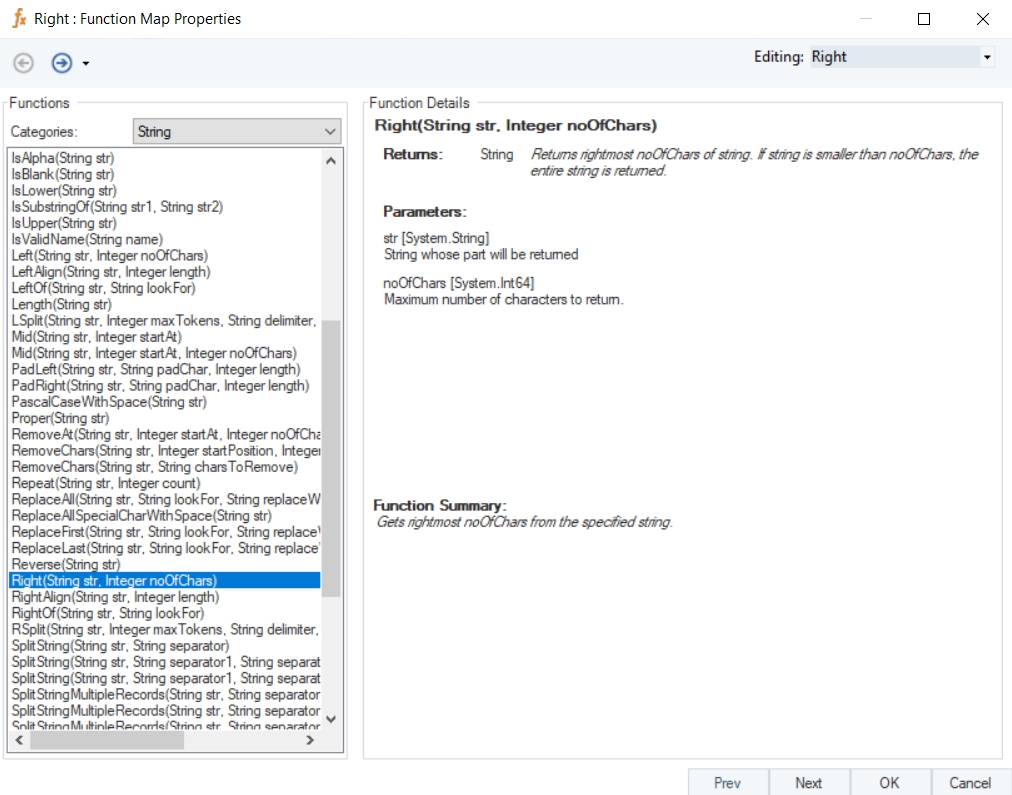Click the back navigation arrow icon
Screen dimensions: 1012x795
point(24,63)
